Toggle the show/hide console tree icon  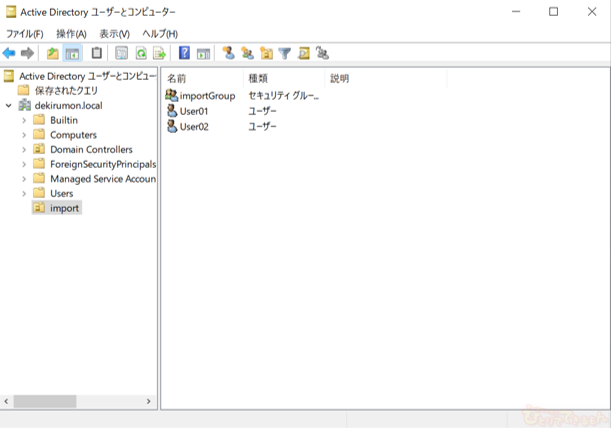point(72,53)
